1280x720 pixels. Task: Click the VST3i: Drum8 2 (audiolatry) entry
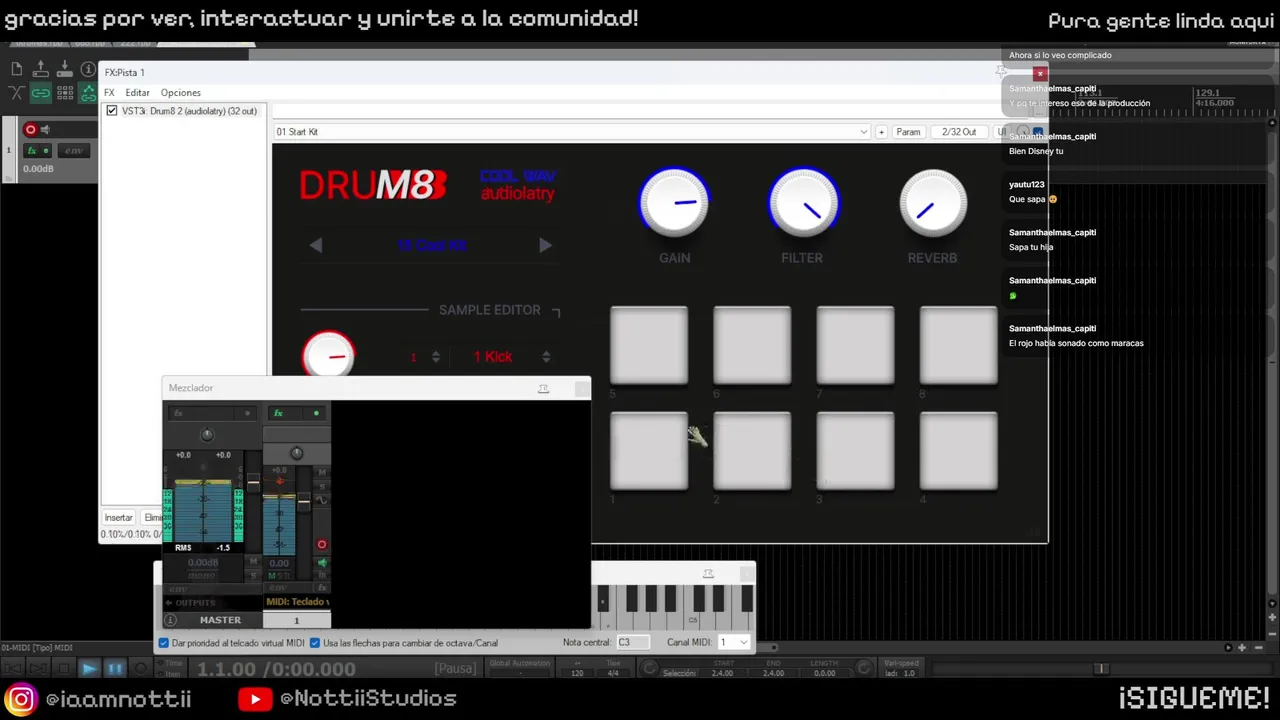click(189, 111)
